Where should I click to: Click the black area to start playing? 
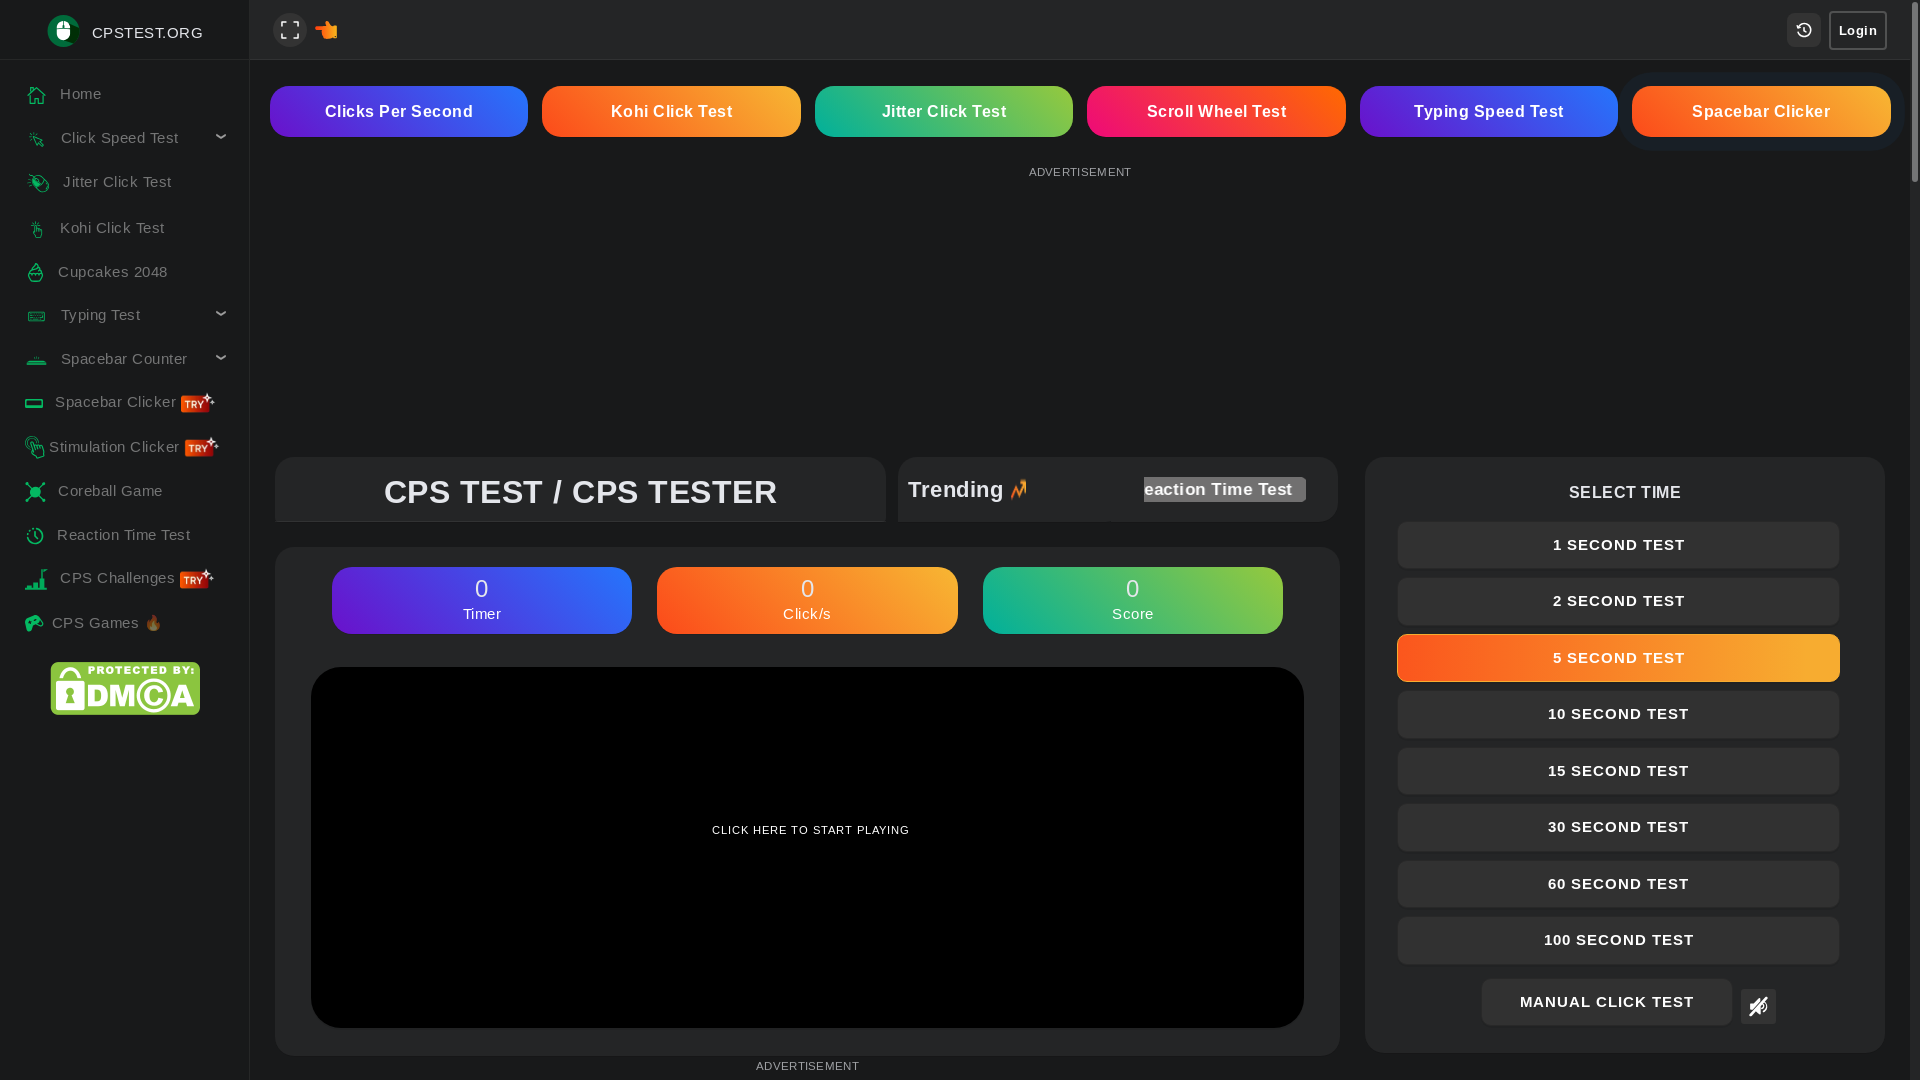[x=807, y=847]
